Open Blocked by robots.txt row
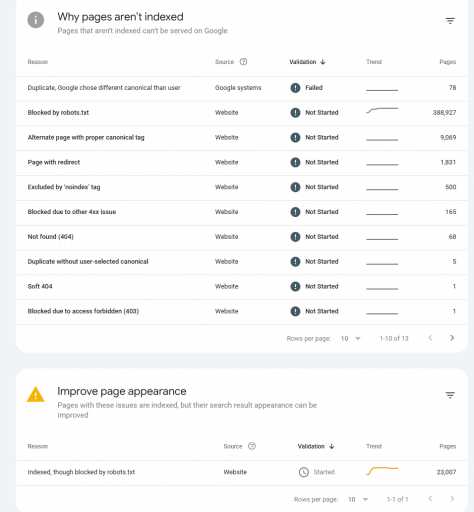Viewport: 474px width, 512px height. (242, 113)
